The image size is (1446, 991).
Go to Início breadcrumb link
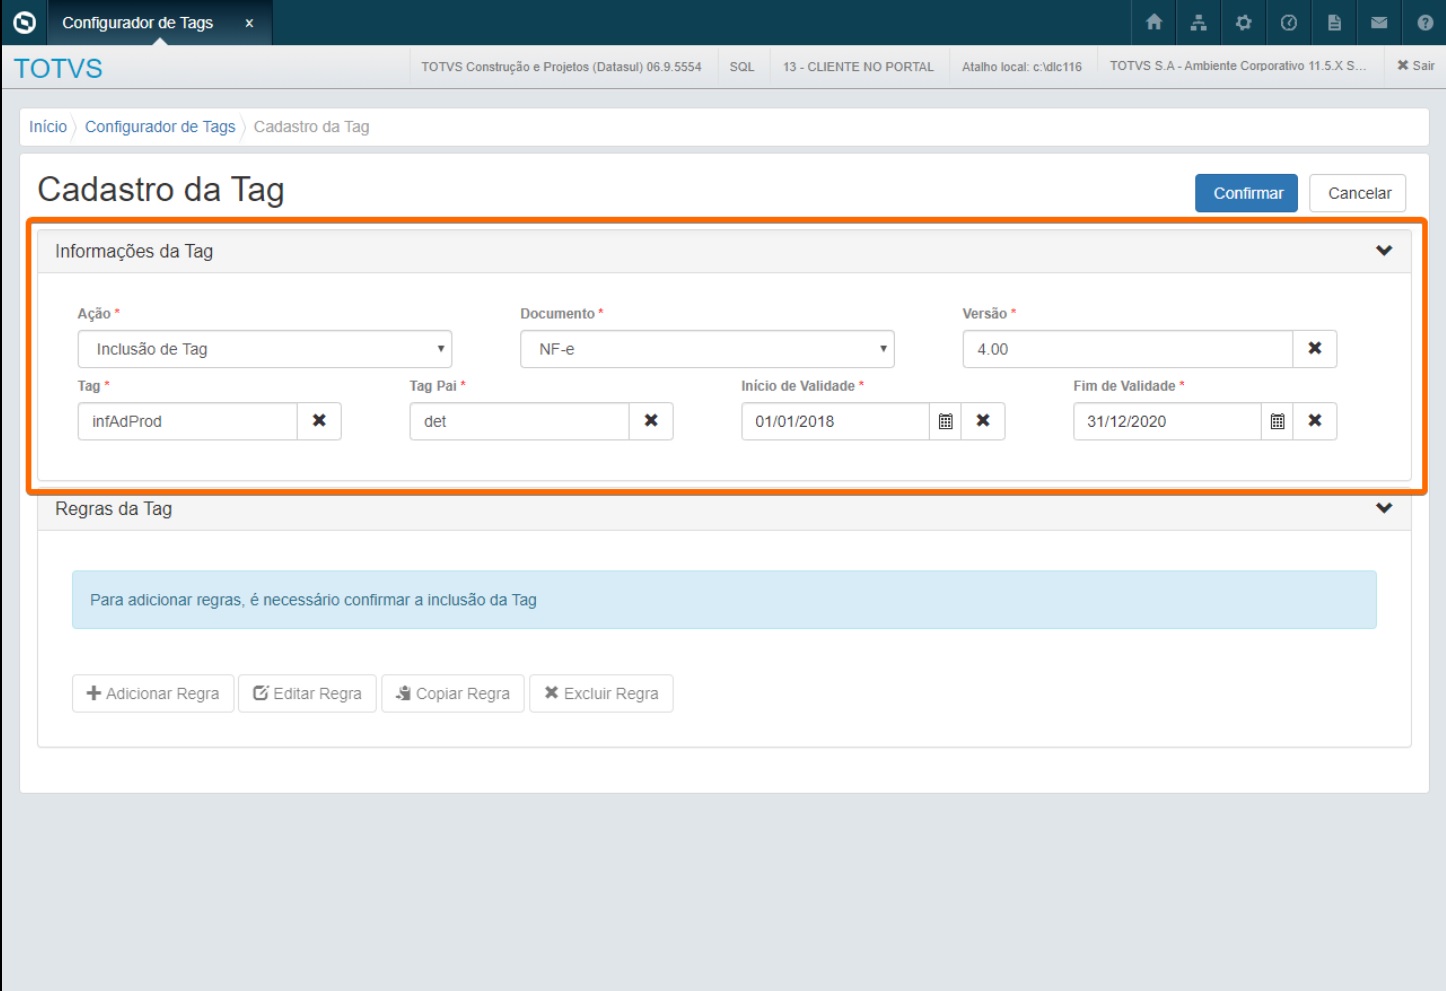coord(48,127)
